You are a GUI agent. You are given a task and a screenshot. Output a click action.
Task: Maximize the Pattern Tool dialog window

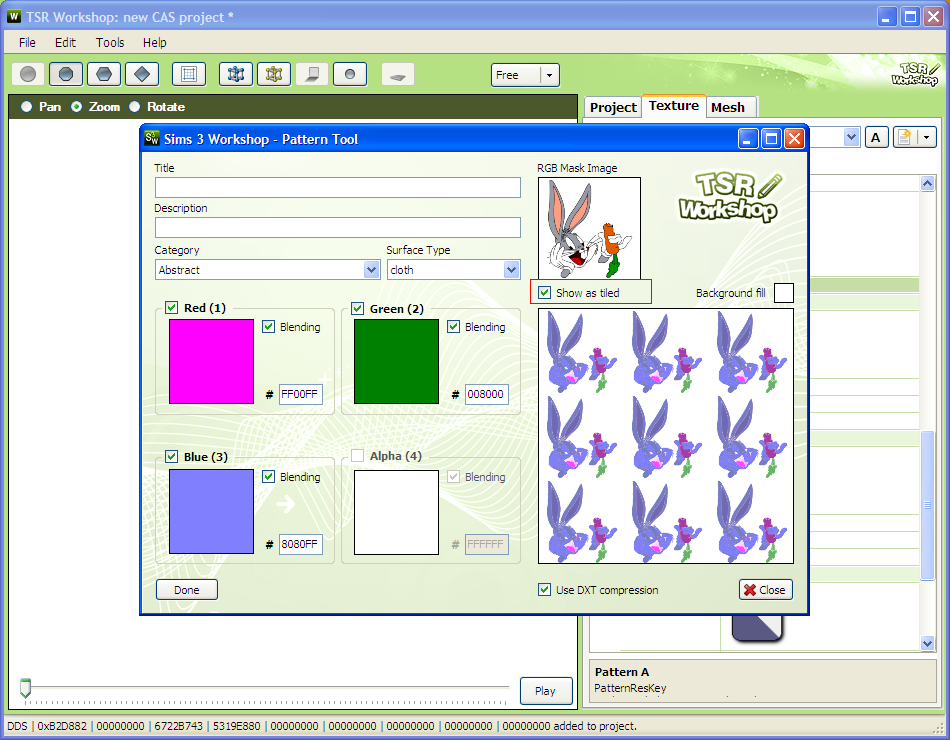(771, 139)
